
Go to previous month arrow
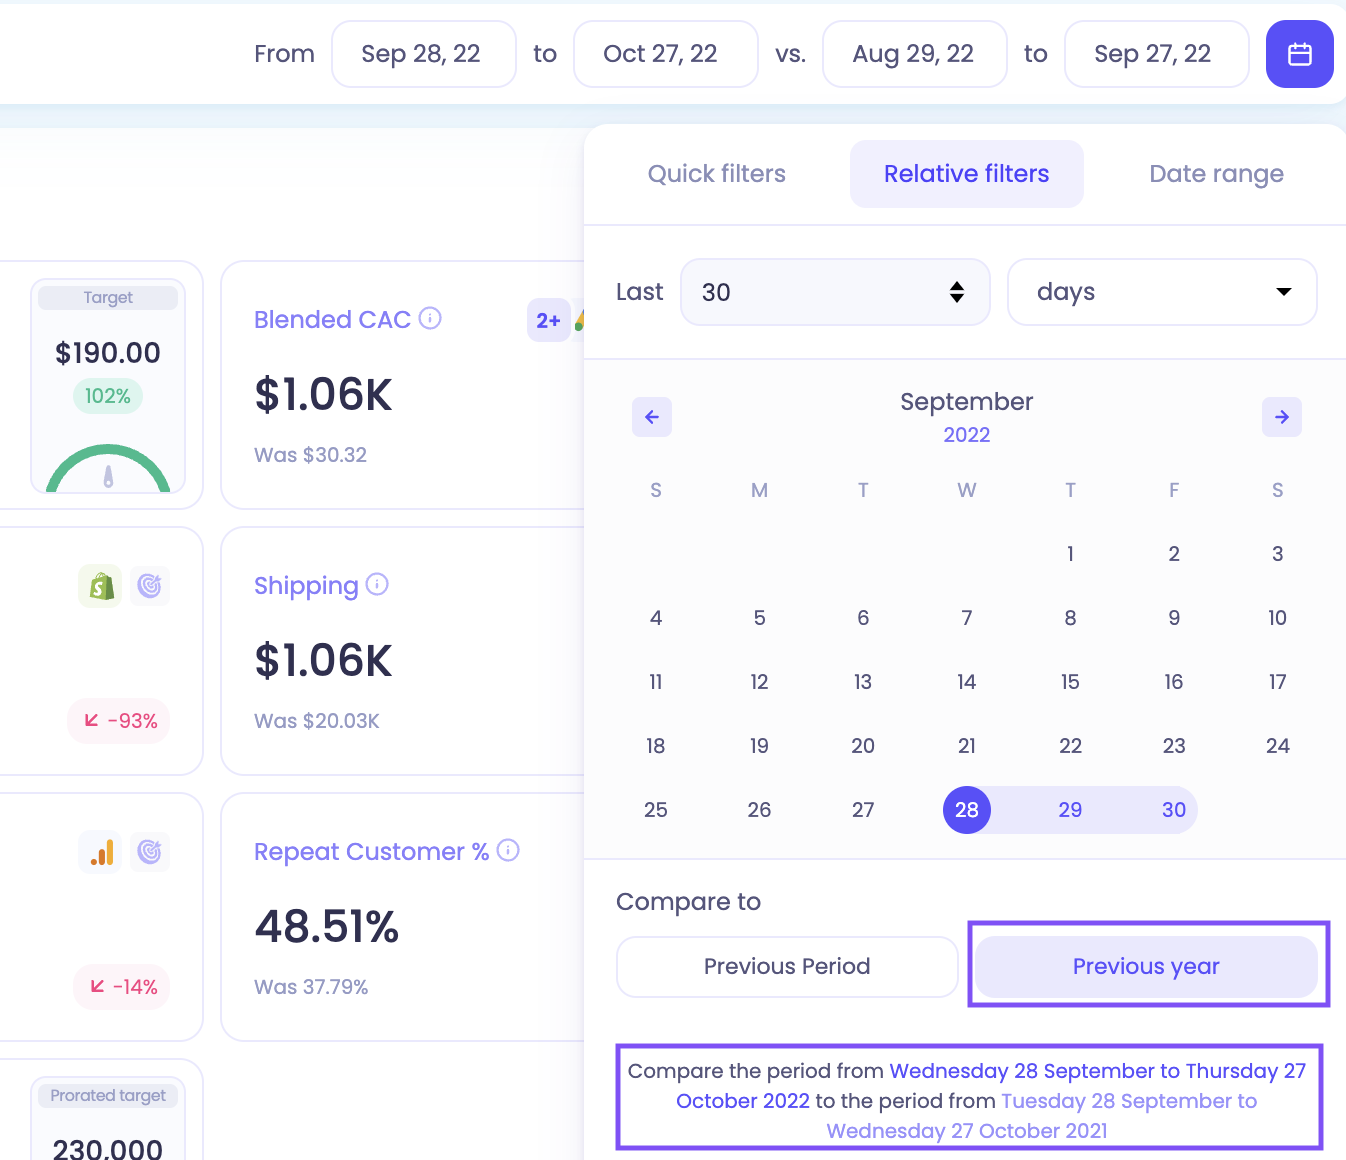(652, 417)
